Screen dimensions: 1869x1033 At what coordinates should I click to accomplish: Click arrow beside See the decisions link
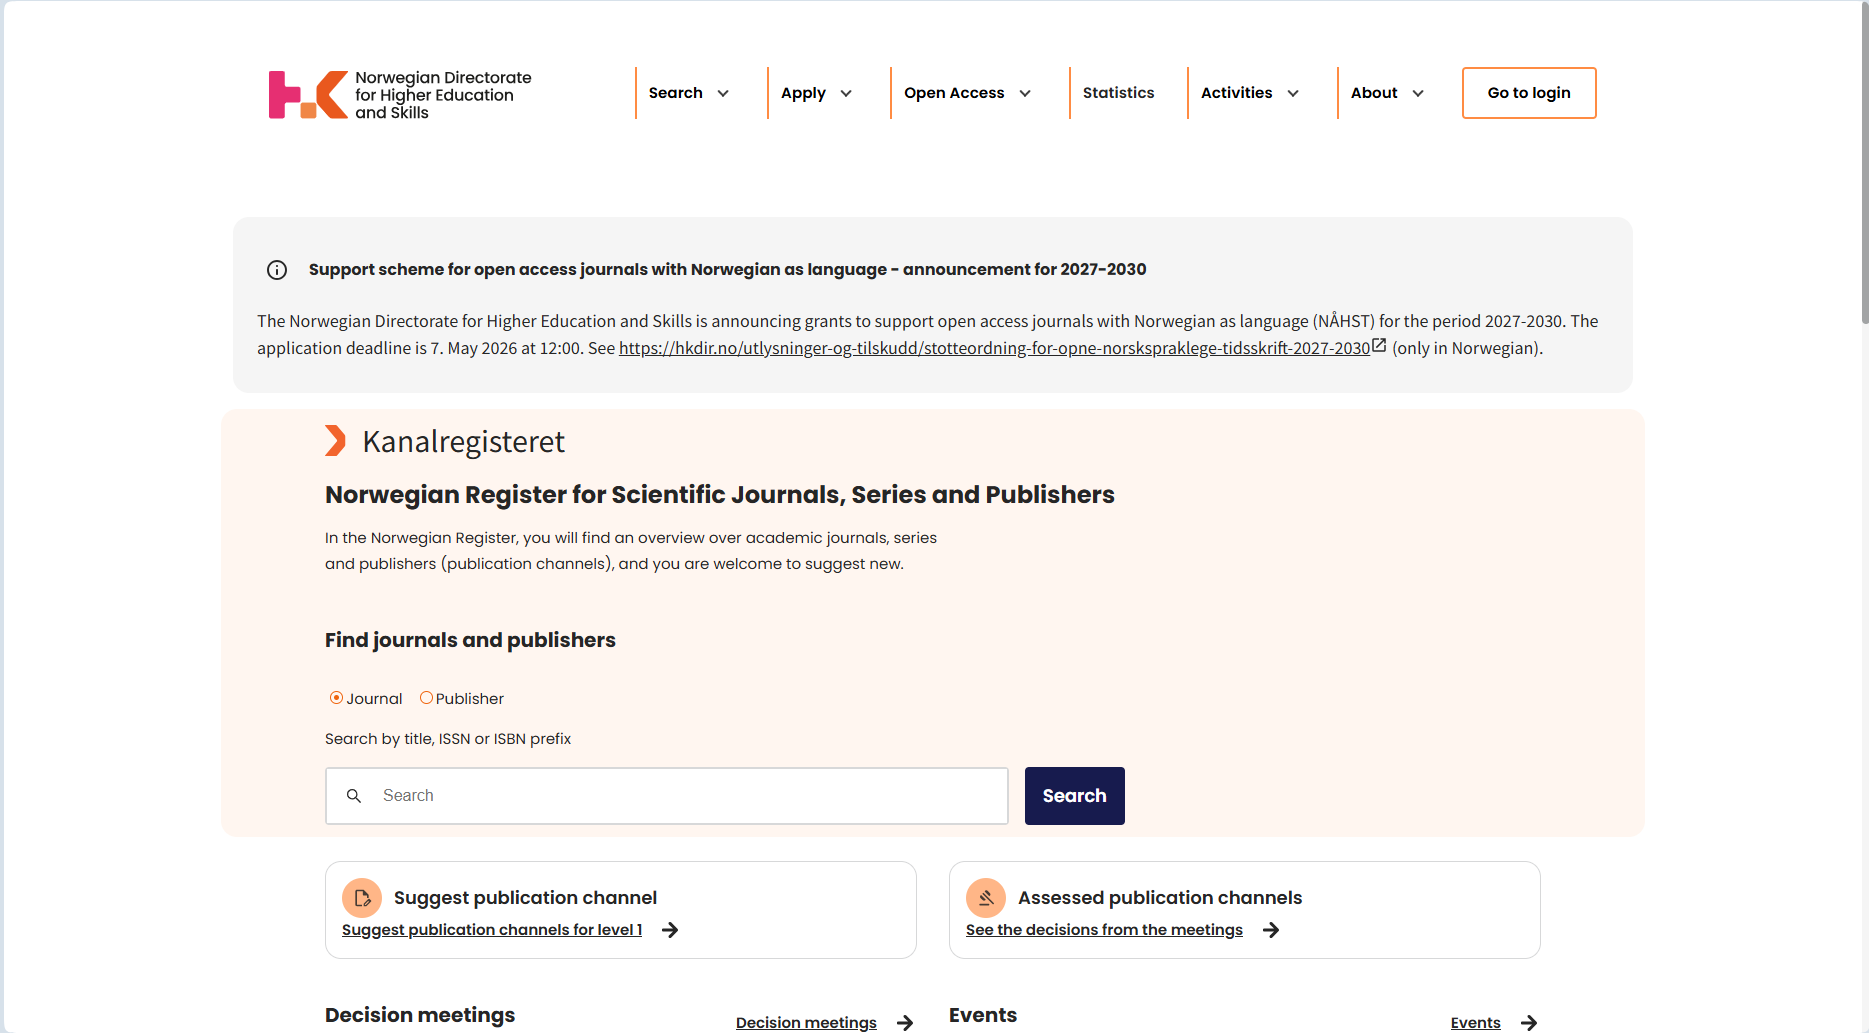point(1271,930)
